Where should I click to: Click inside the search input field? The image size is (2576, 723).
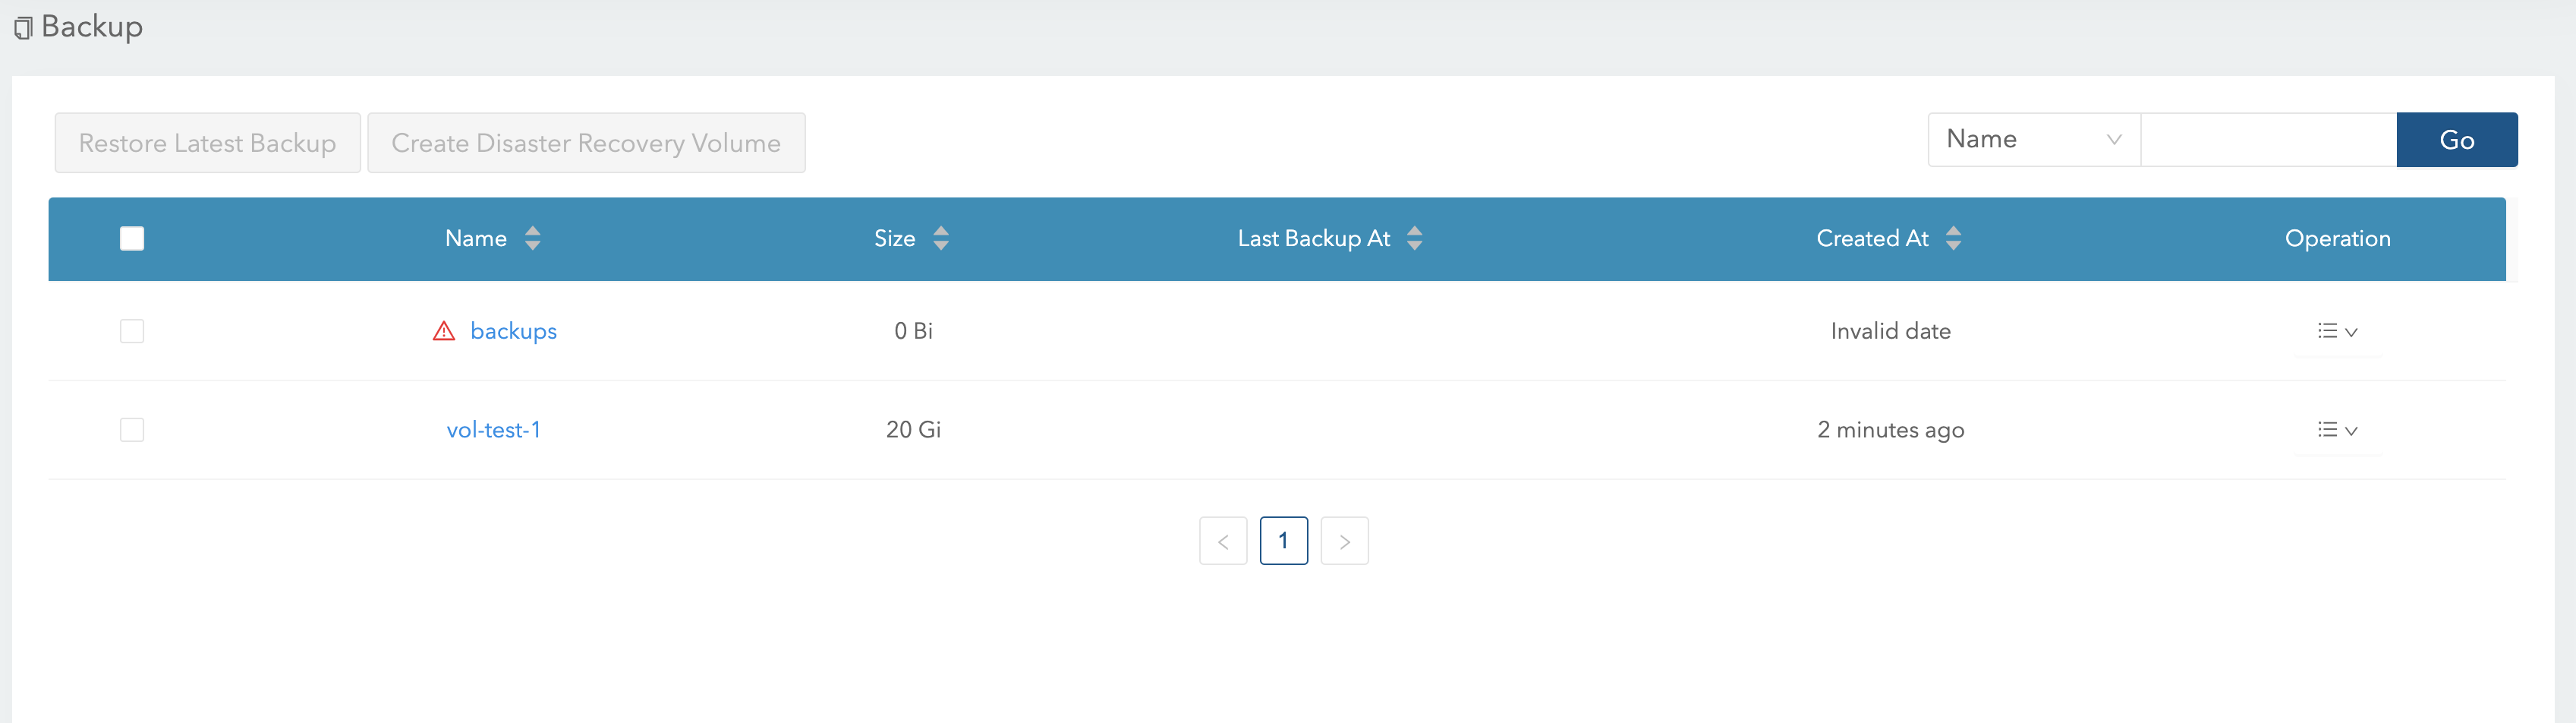(2268, 139)
